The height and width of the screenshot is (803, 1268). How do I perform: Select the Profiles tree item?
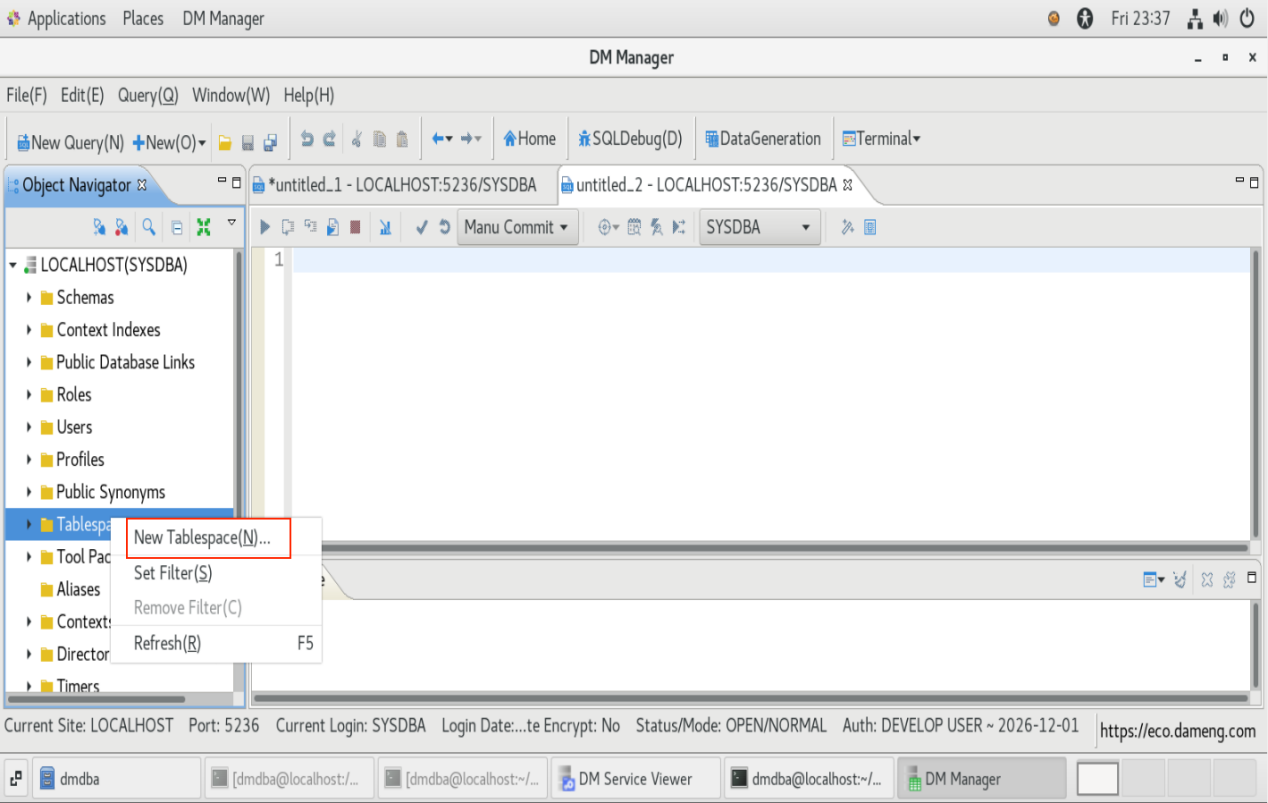(80, 460)
